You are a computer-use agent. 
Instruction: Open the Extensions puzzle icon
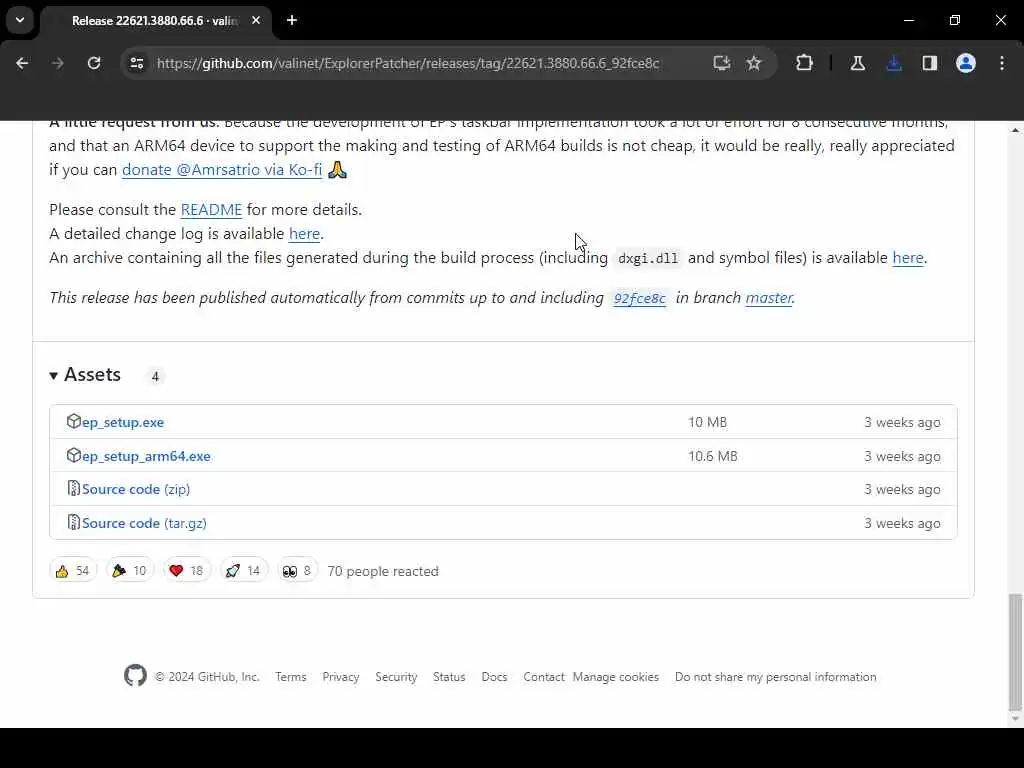(805, 63)
